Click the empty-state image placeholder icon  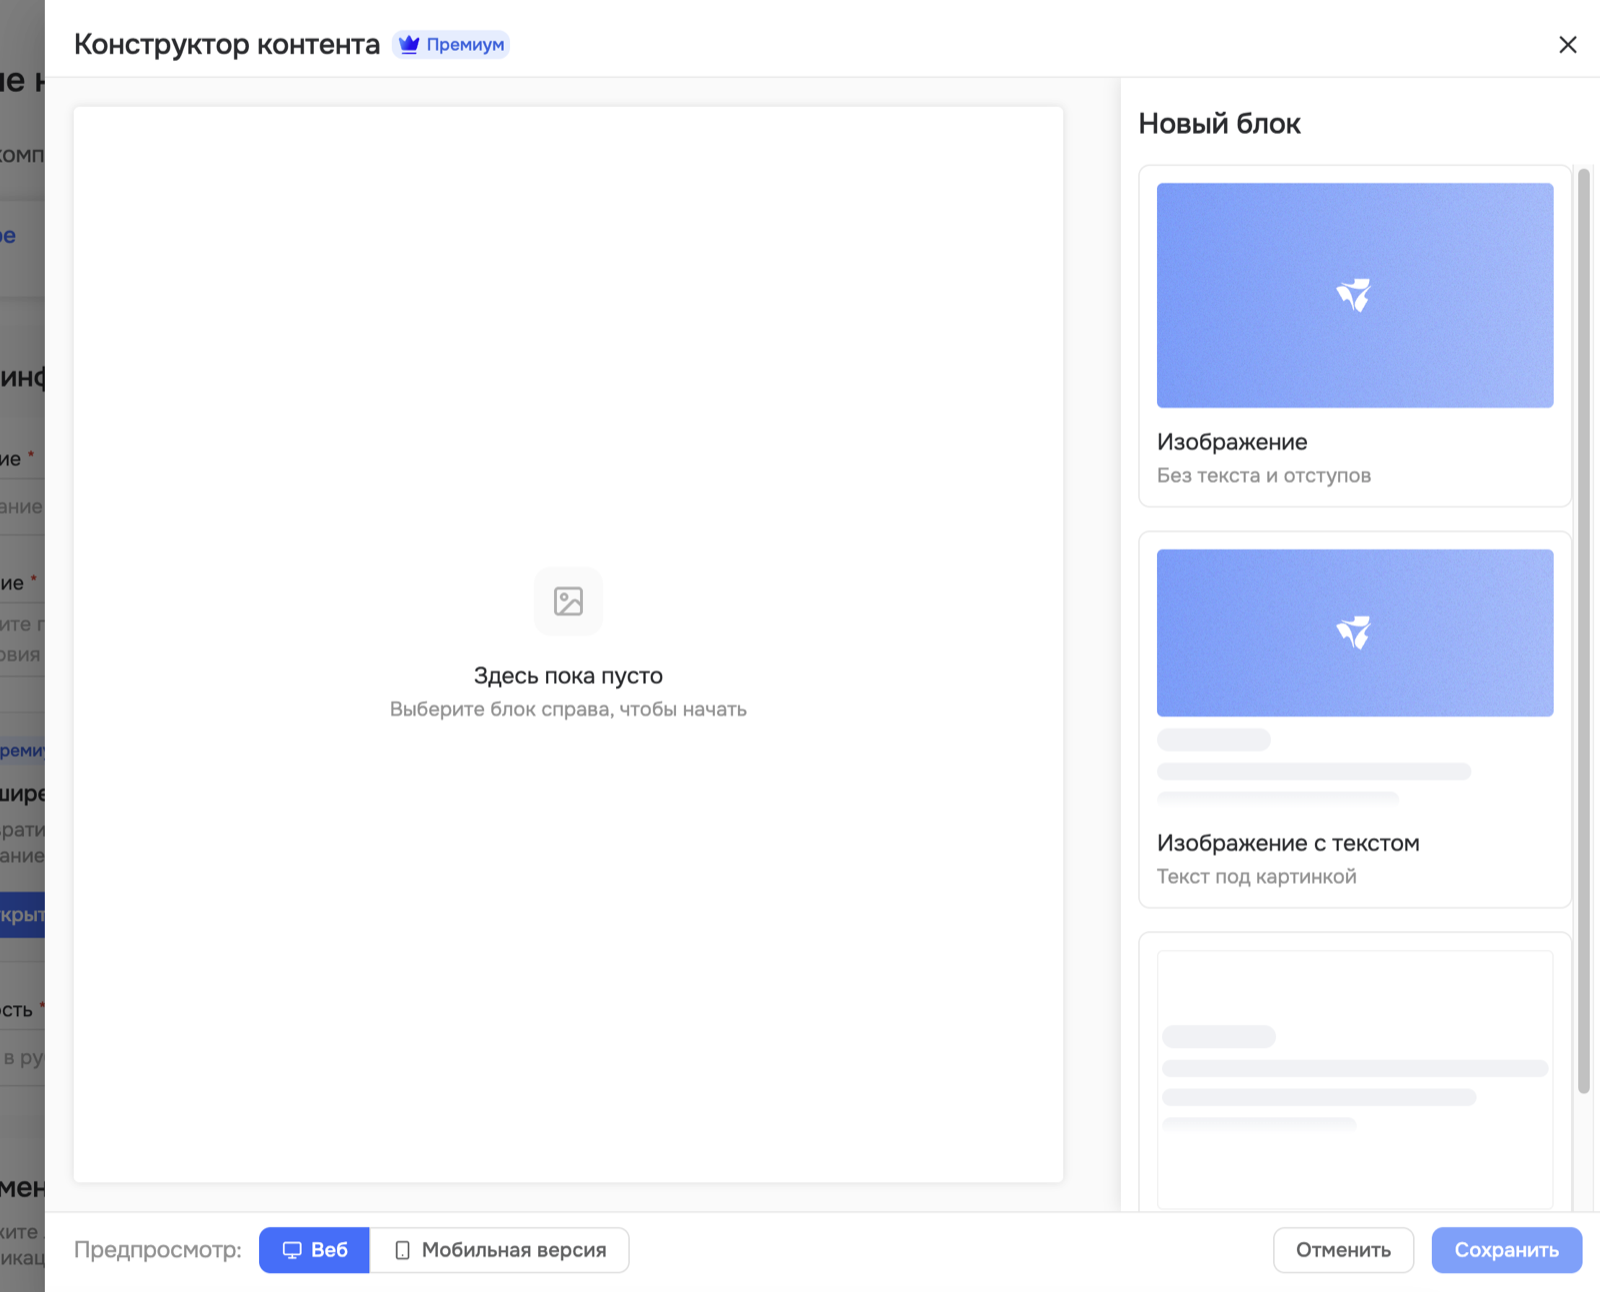tap(568, 601)
